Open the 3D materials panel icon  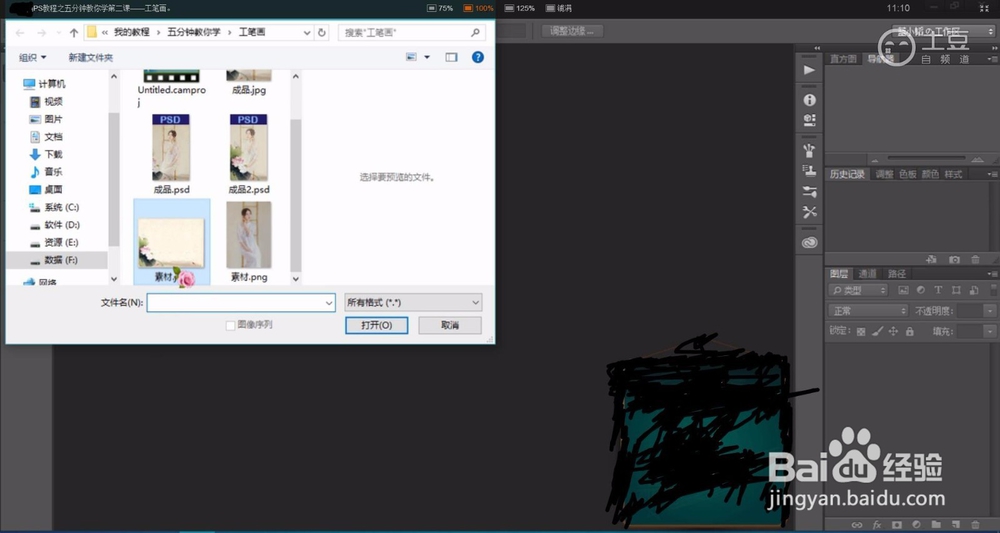click(809, 119)
